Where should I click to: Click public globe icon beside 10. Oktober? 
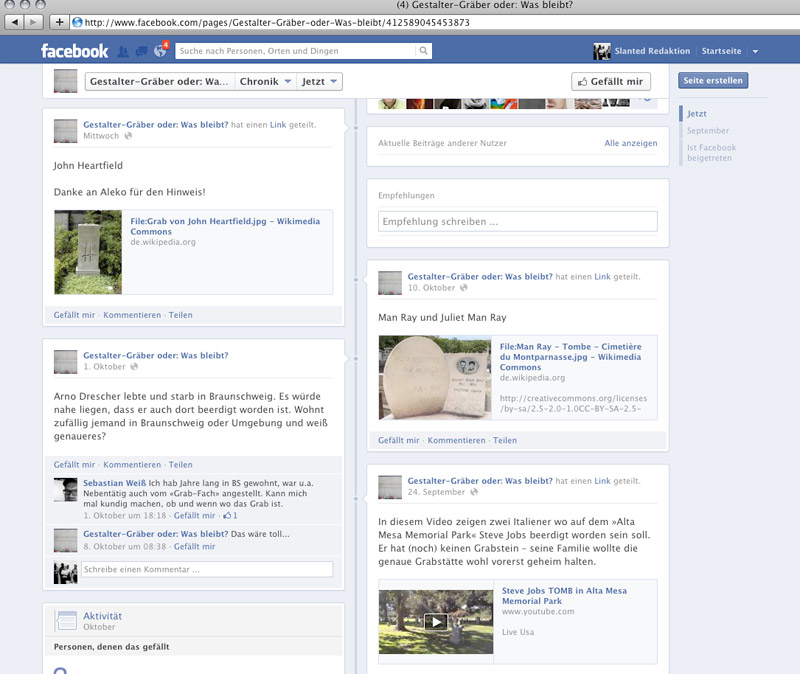(463, 288)
